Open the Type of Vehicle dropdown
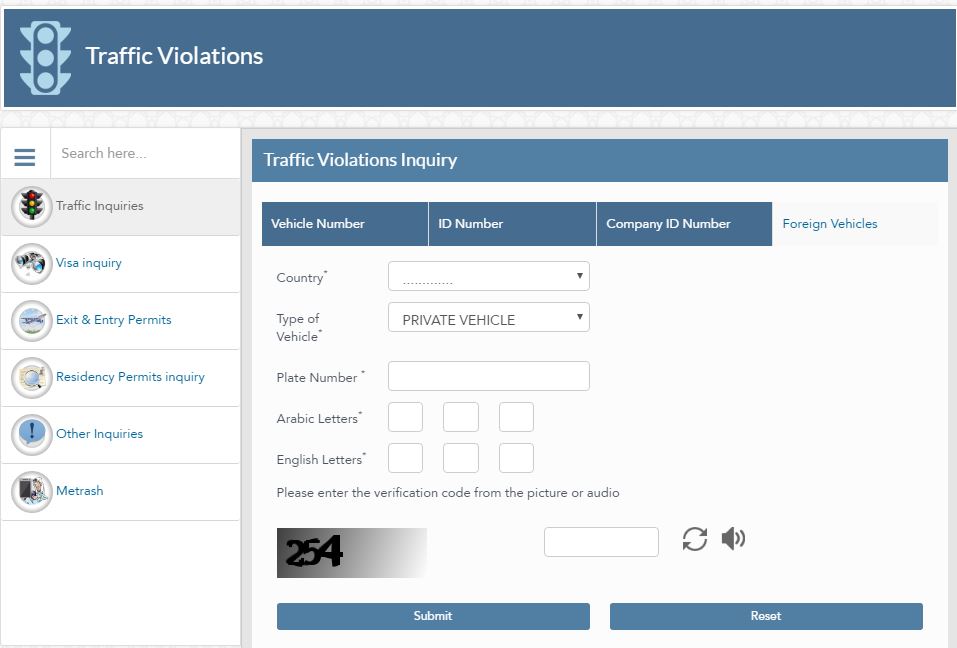The width and height of the screenshot is (957, 648). pos(488,319)
